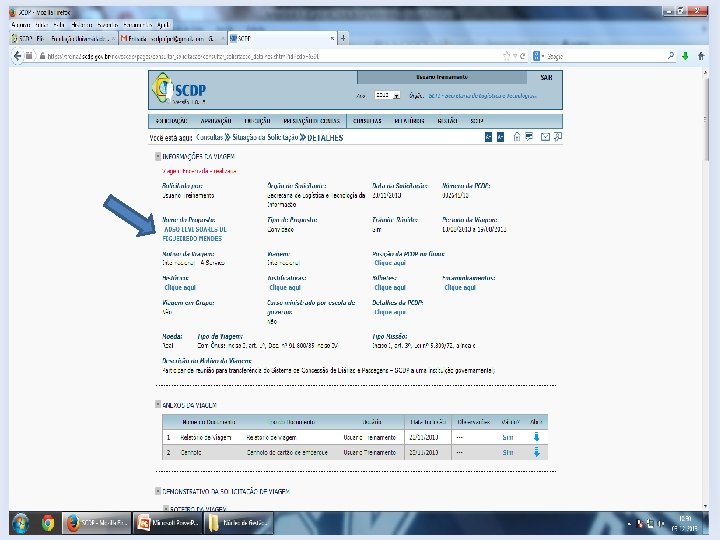Open the Ano year dropdown

point(387,95)
